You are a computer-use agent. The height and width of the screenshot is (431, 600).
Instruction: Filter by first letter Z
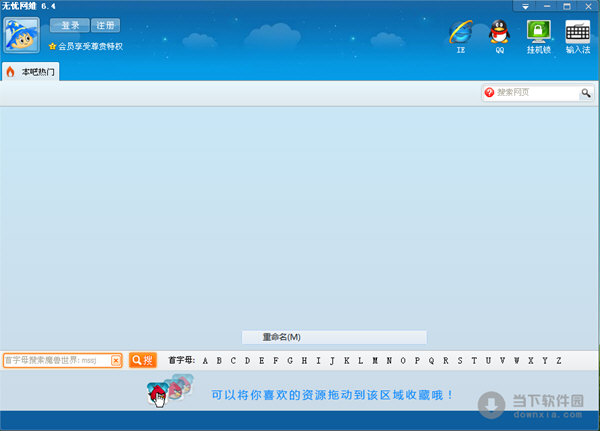[559, 360]
